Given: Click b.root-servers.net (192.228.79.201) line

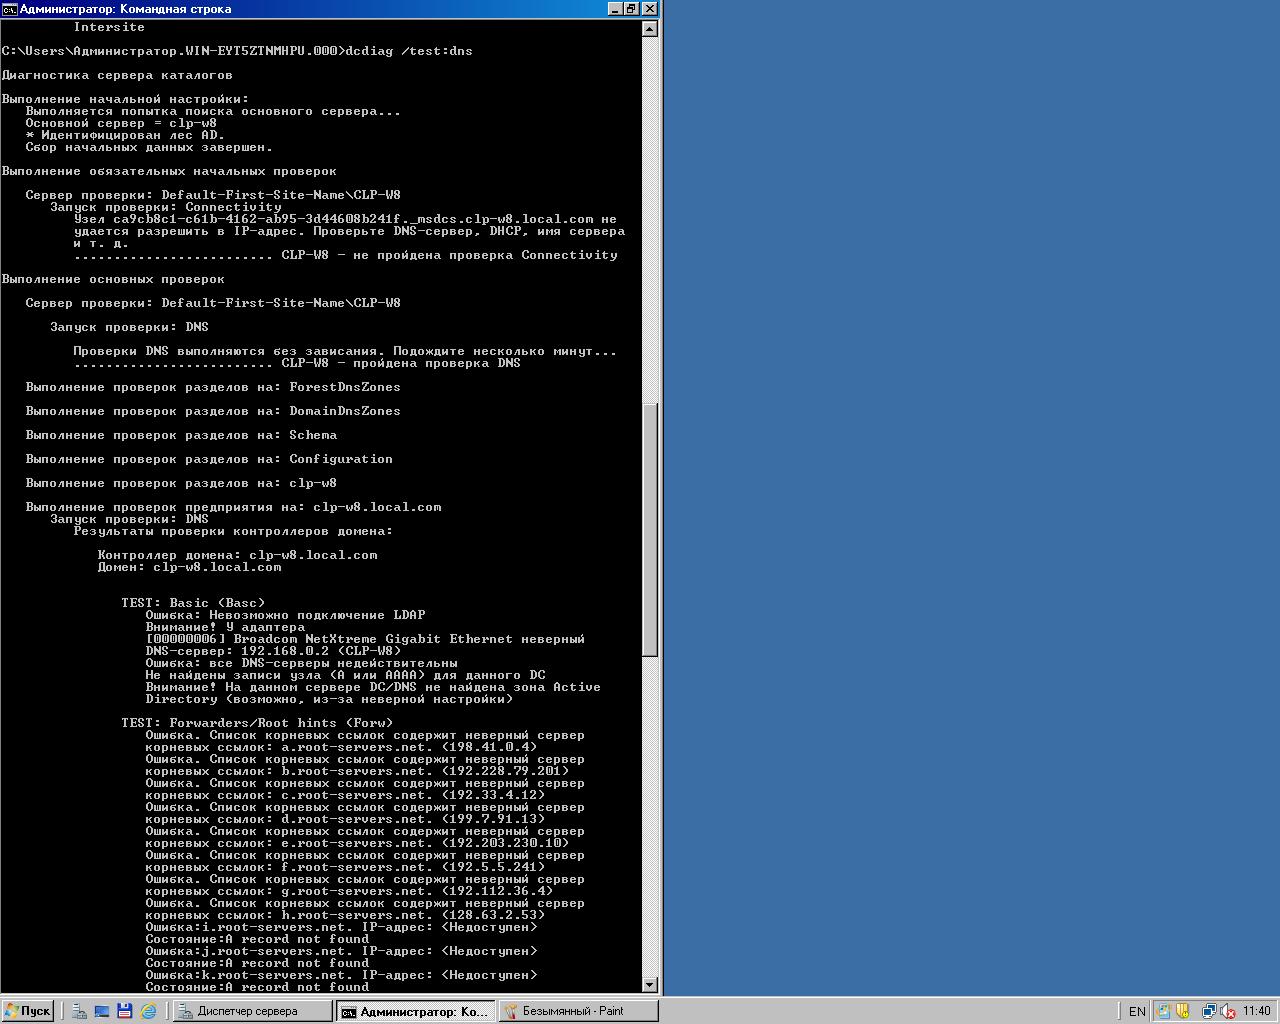Looking at the screenshot, I should 357,771.
